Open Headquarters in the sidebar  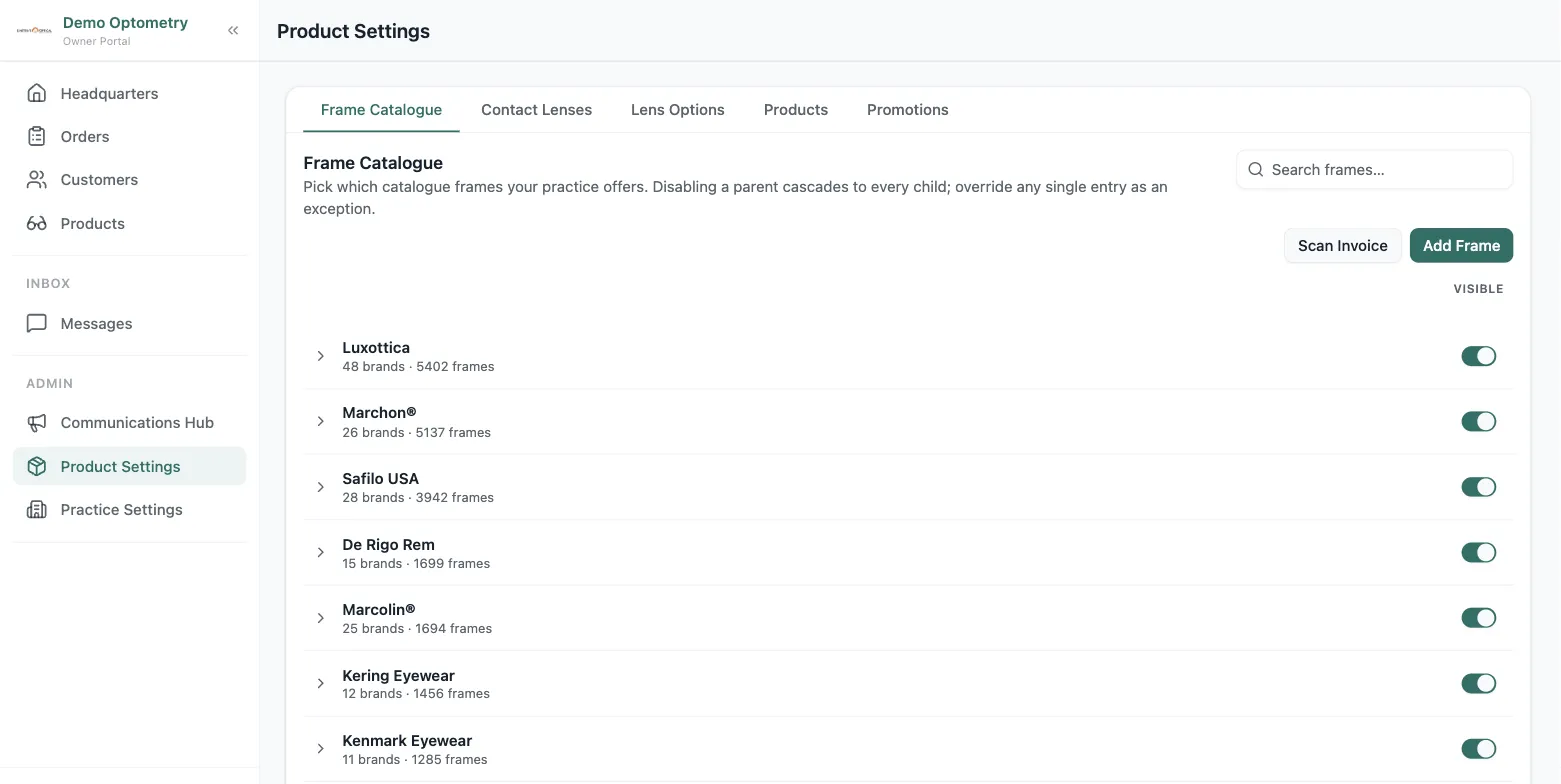pos(129,93)
